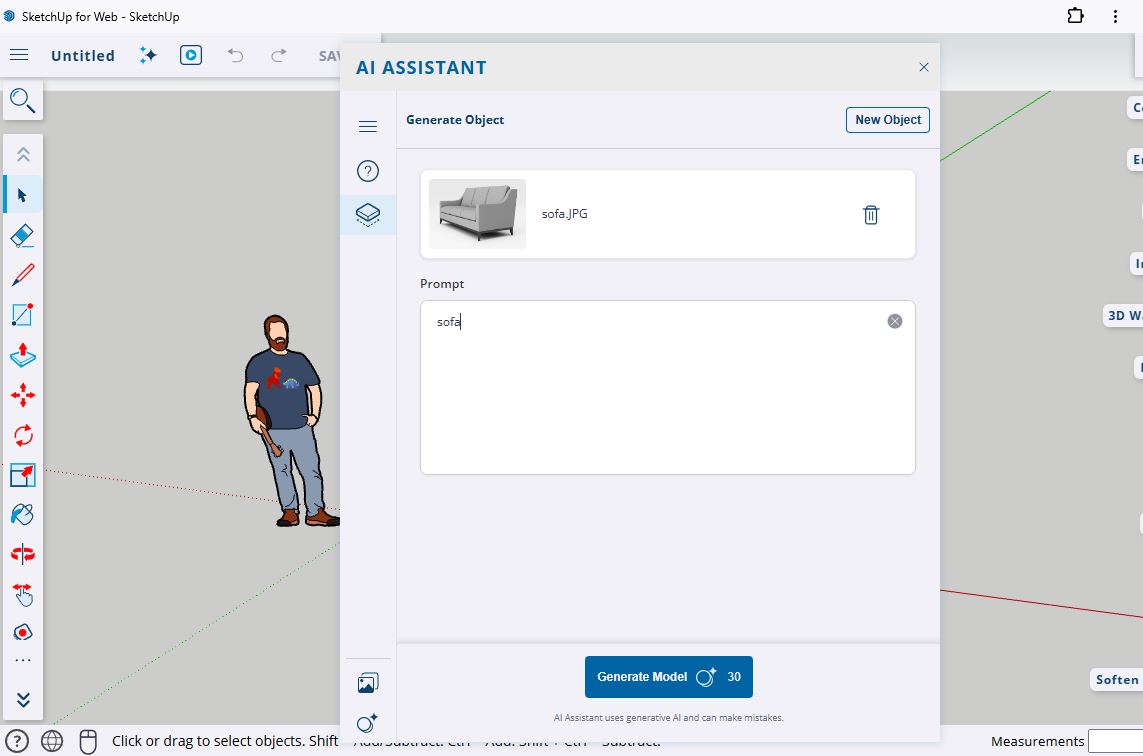This screenshot has width=1143, height=756.
Task: Click the 3D Warehouse label on right
Action: click(1124, 316)
